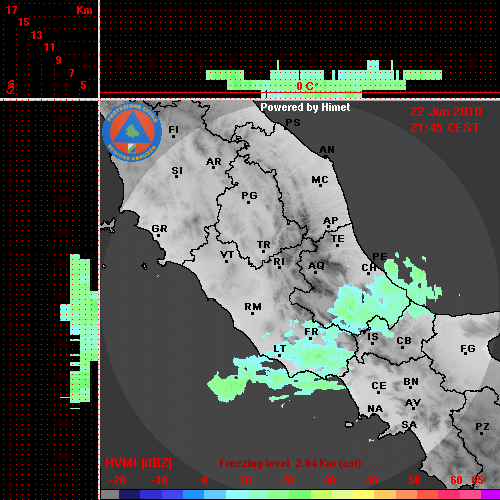Screen dimensions: 500x500
Task: Click the 'GR' city marker
Action: (x=159, y=230)
